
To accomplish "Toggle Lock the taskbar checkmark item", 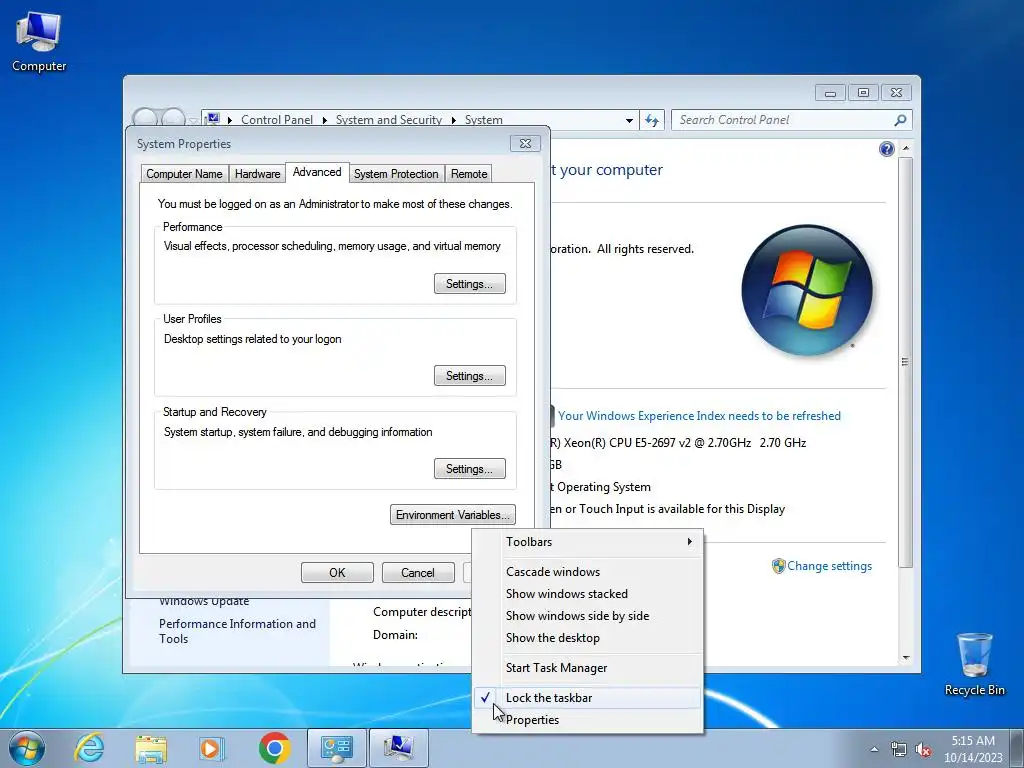I will pyautogui.click(x=587, y=697).
